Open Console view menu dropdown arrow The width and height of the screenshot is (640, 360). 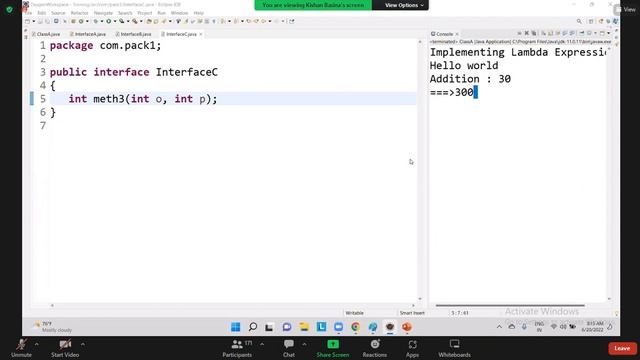(609, 33)
